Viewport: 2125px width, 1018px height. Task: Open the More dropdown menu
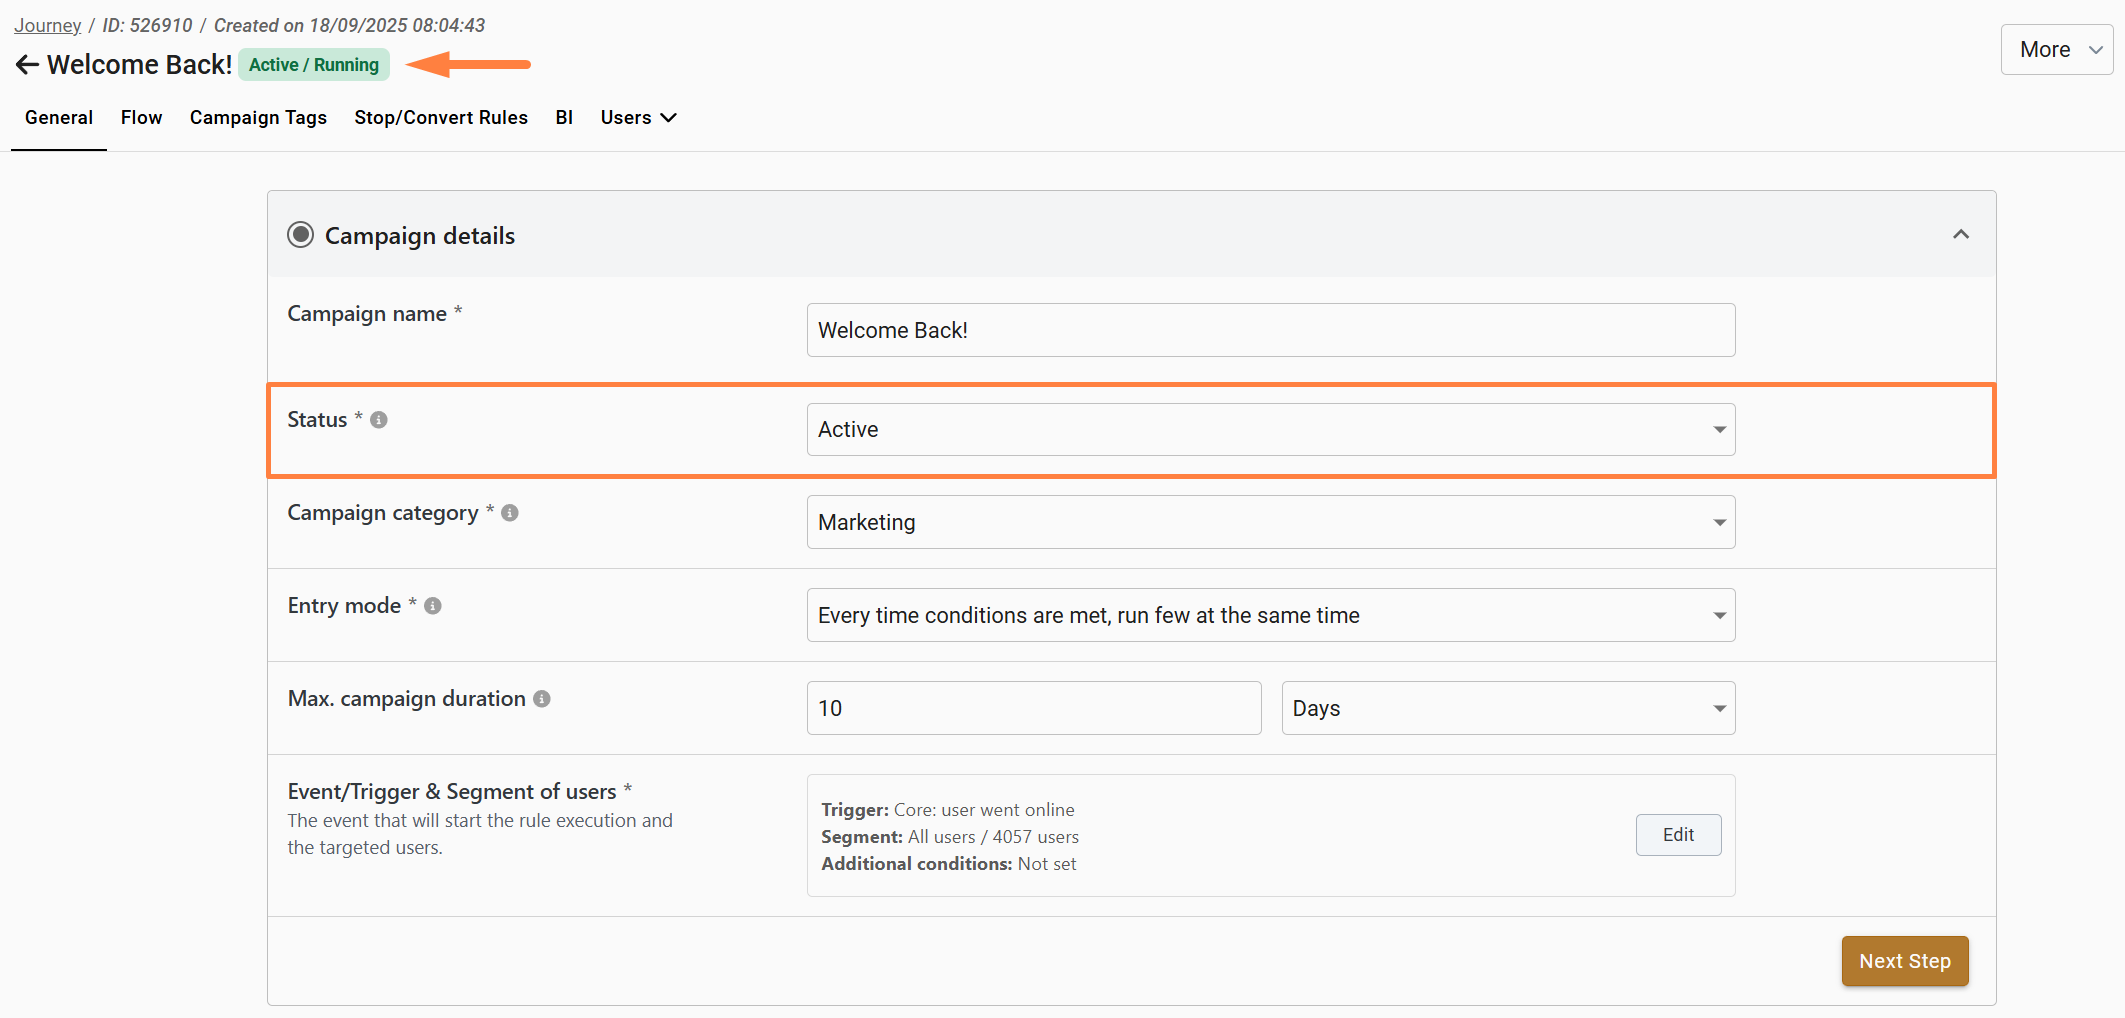click(x=2057, y=50)
